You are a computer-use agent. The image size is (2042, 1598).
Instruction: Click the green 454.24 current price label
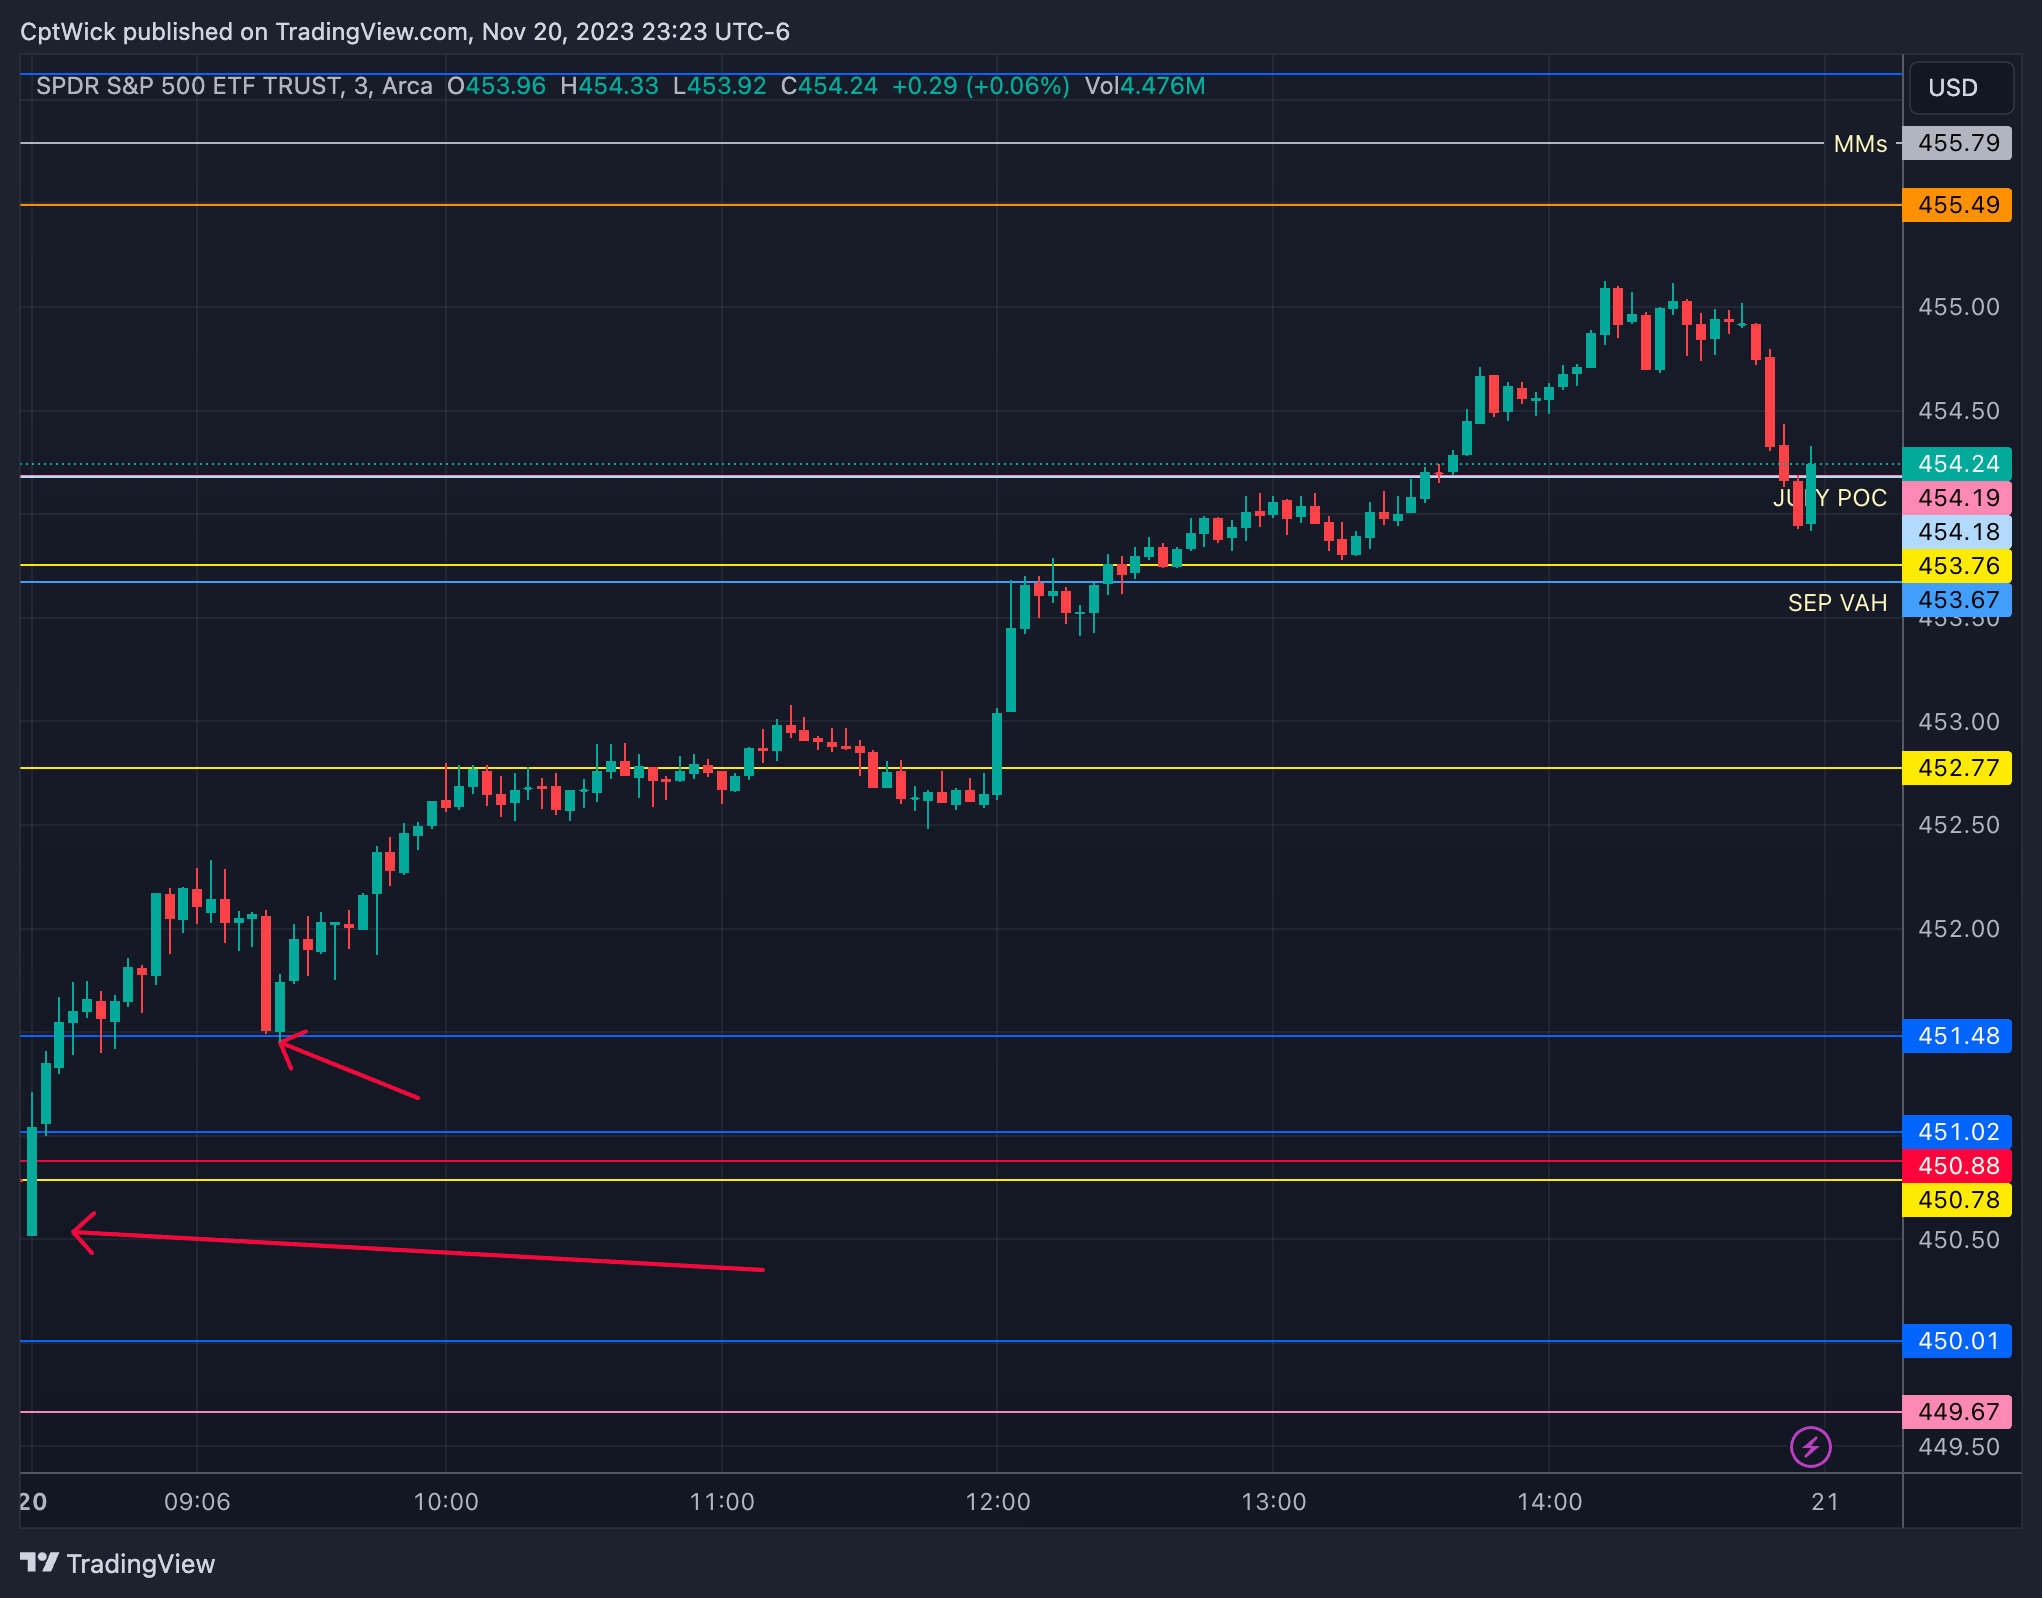click(x=1956, y=464)
